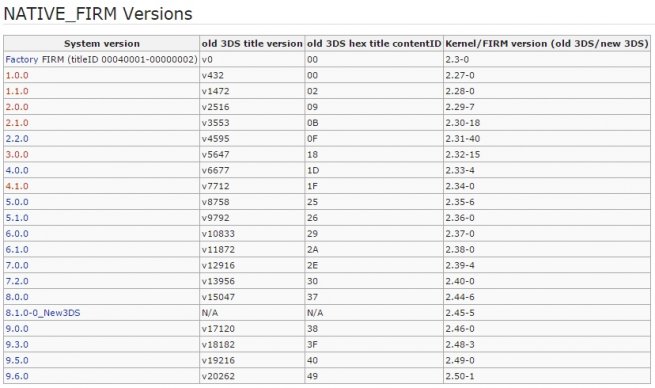Follow the 2.1.0 version link
This screenshot has width=655, height=388.
tap(17, 123)
